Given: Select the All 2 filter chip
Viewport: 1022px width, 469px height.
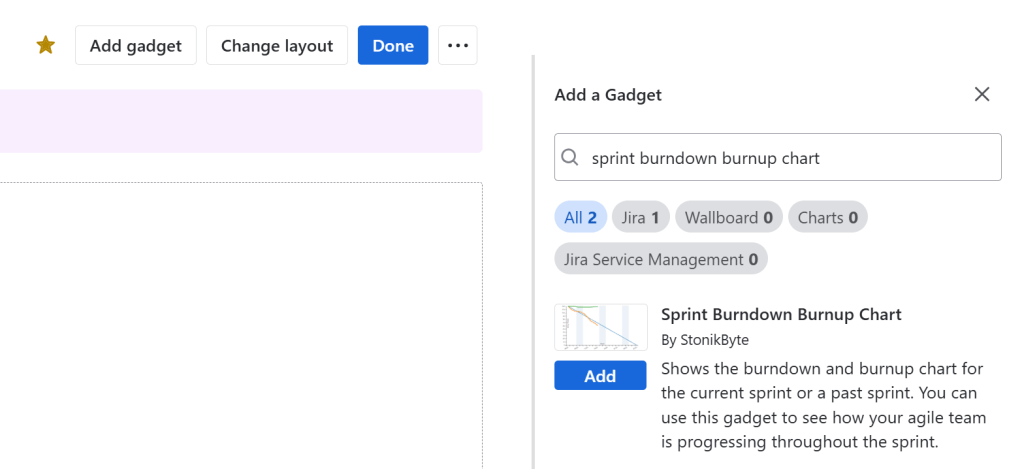Looking at the screenshot, I should [580, 217].
